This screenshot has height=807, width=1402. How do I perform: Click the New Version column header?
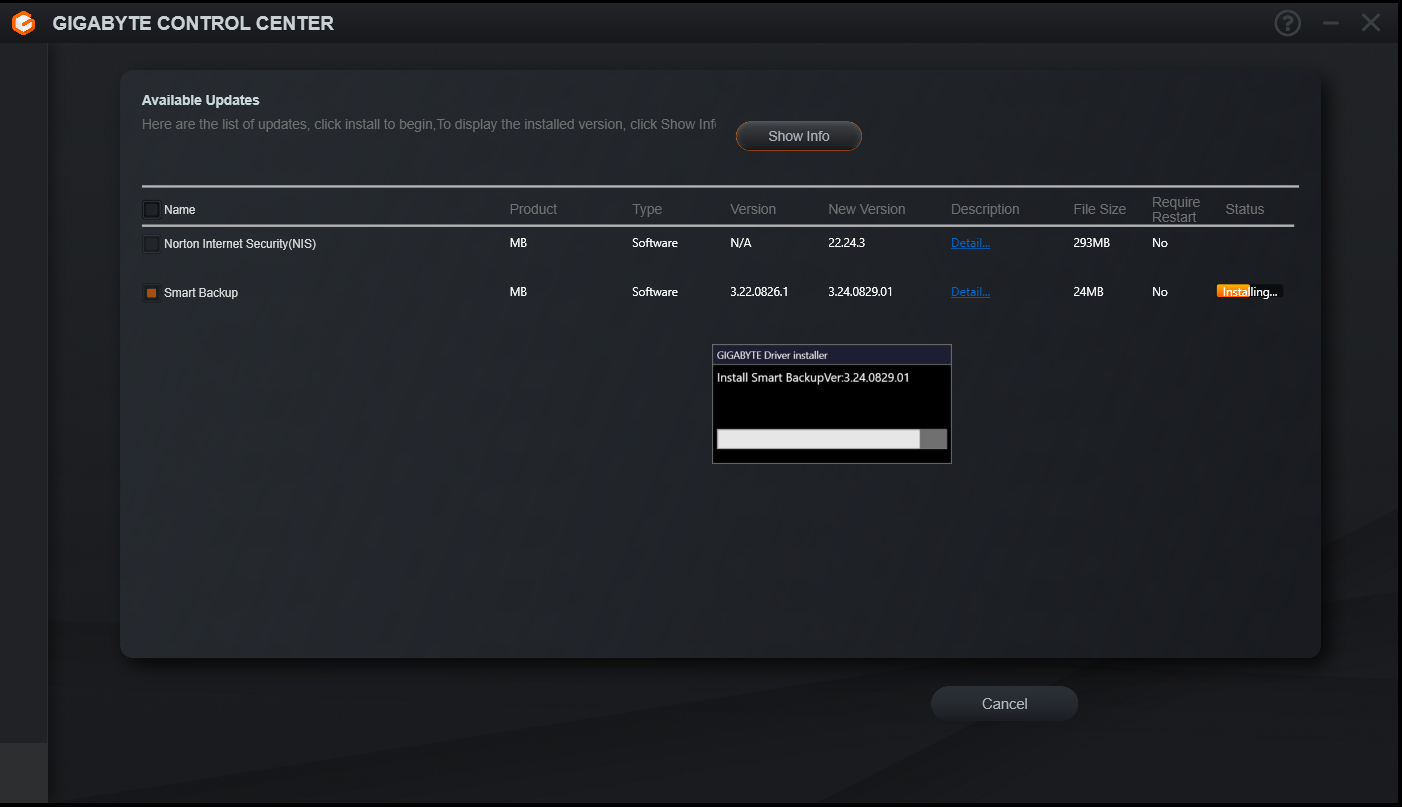tap(866, 209)
